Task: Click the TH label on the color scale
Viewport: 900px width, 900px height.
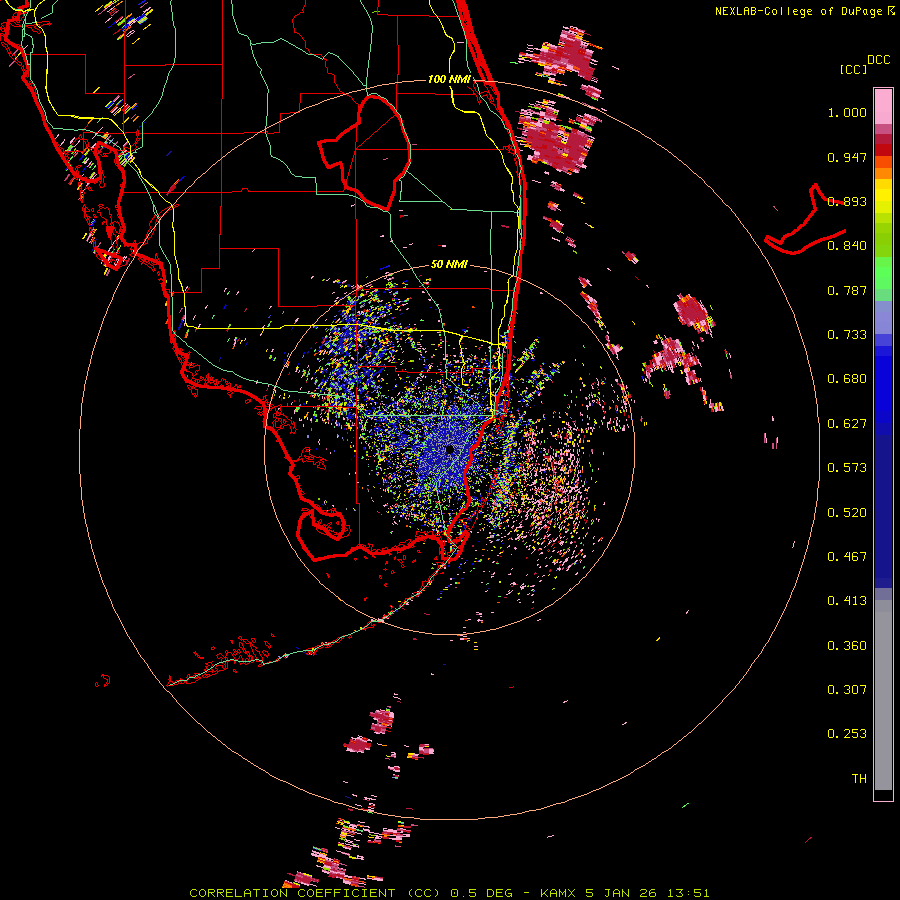Action: 859,779
